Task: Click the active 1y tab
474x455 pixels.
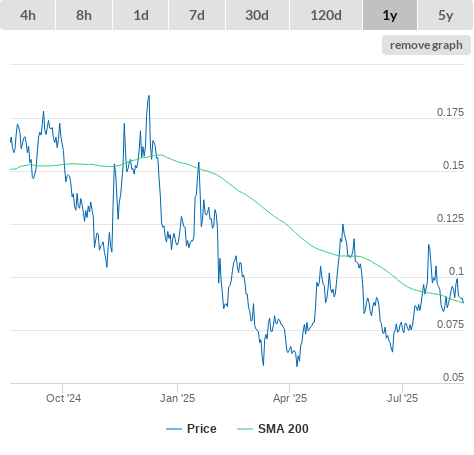Action: (x=390, y=15)
